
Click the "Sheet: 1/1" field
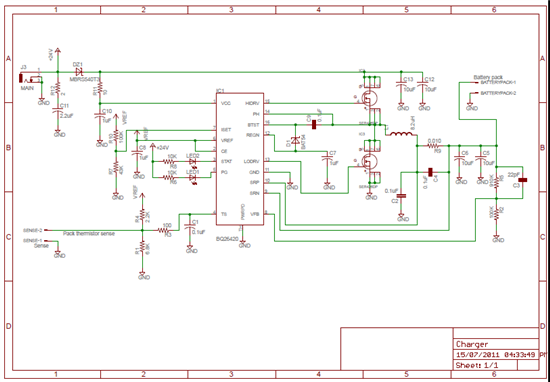[476, 366]
